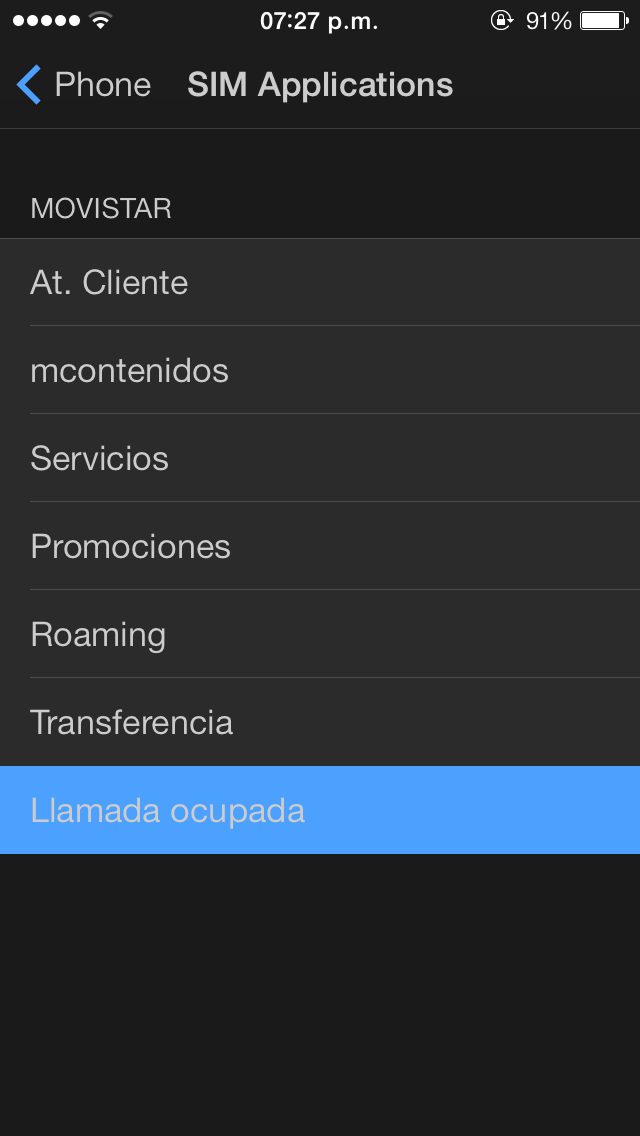Go back via the Phone label
640x1136 pixels.
[x=102, y=85]
